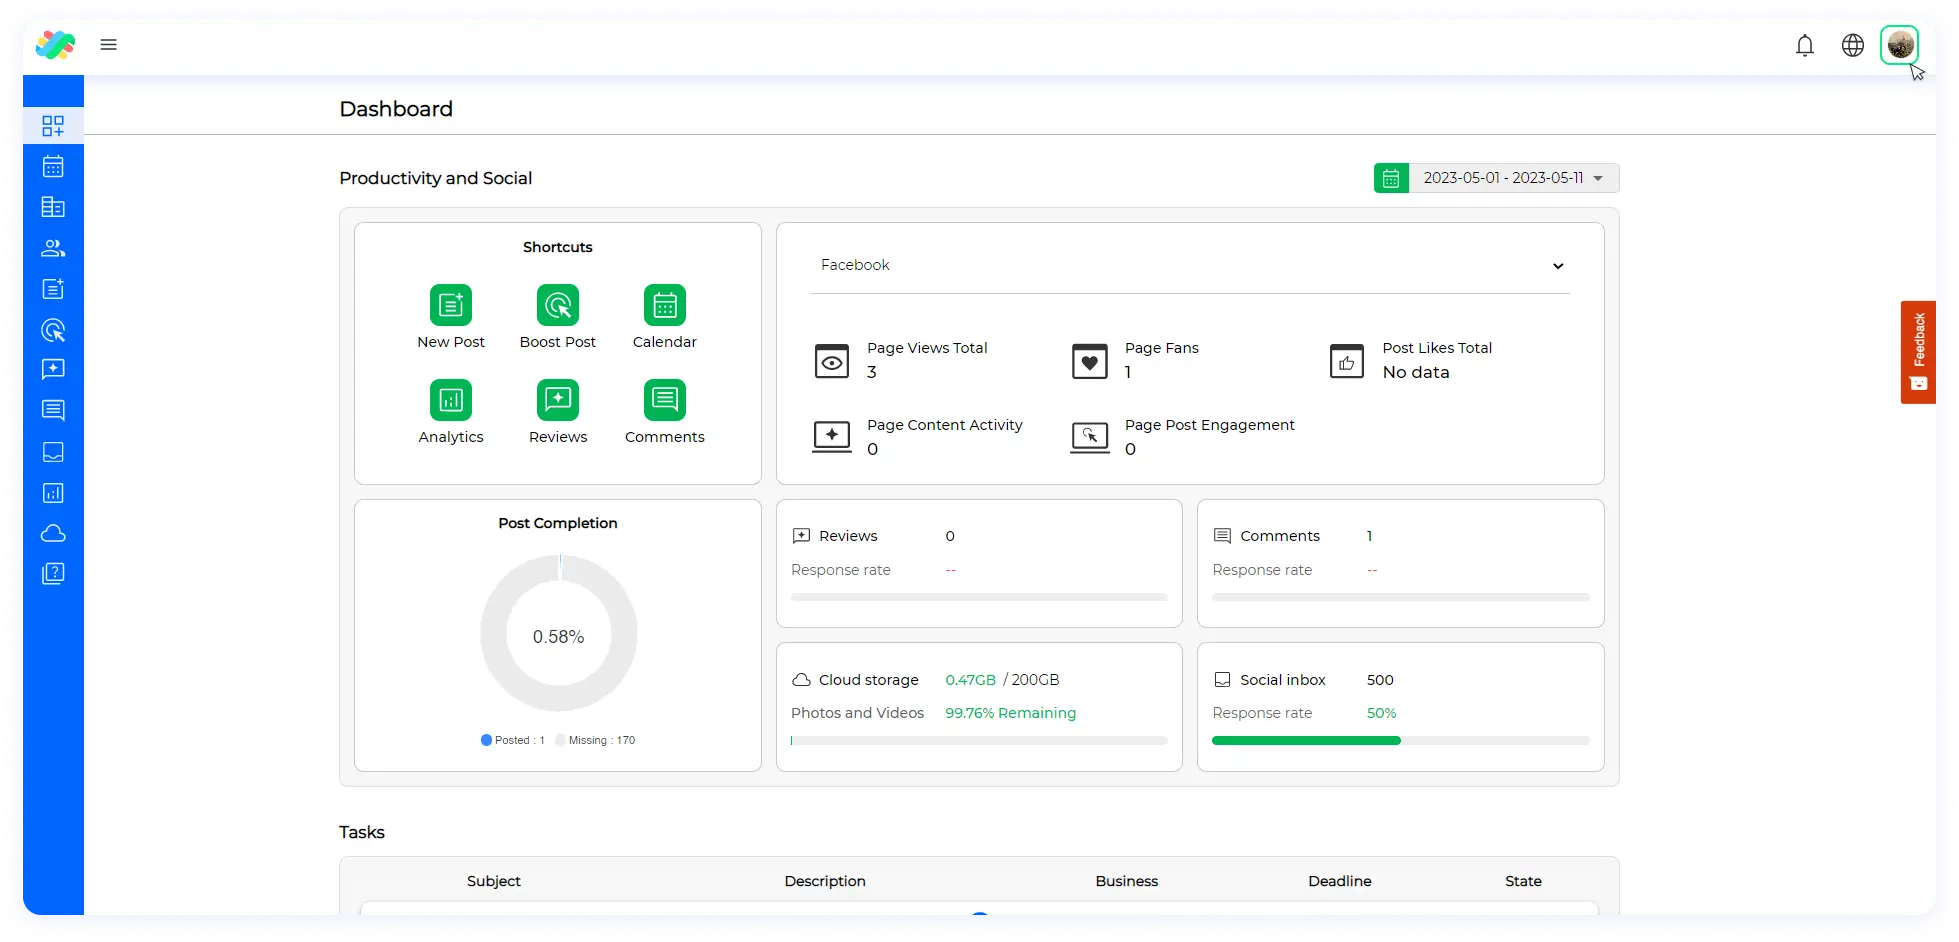Open the help icon in sidebar

(x=53, y=574)
